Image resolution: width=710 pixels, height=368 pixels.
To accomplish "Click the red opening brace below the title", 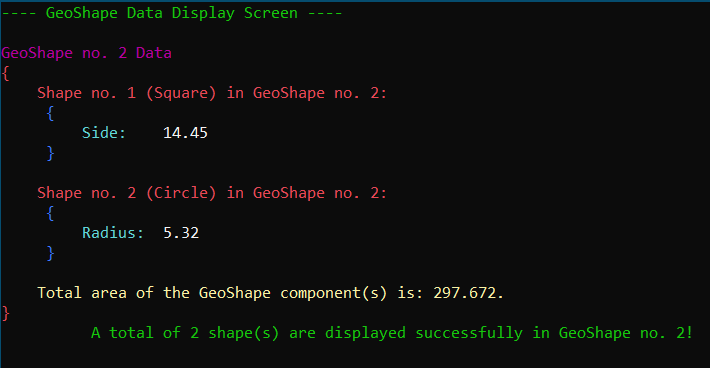I will click(x=5, y=73).
